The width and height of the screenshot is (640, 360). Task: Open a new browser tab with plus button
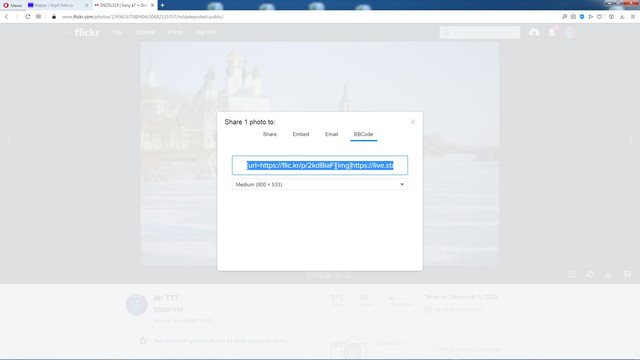[x=162, y=5]
